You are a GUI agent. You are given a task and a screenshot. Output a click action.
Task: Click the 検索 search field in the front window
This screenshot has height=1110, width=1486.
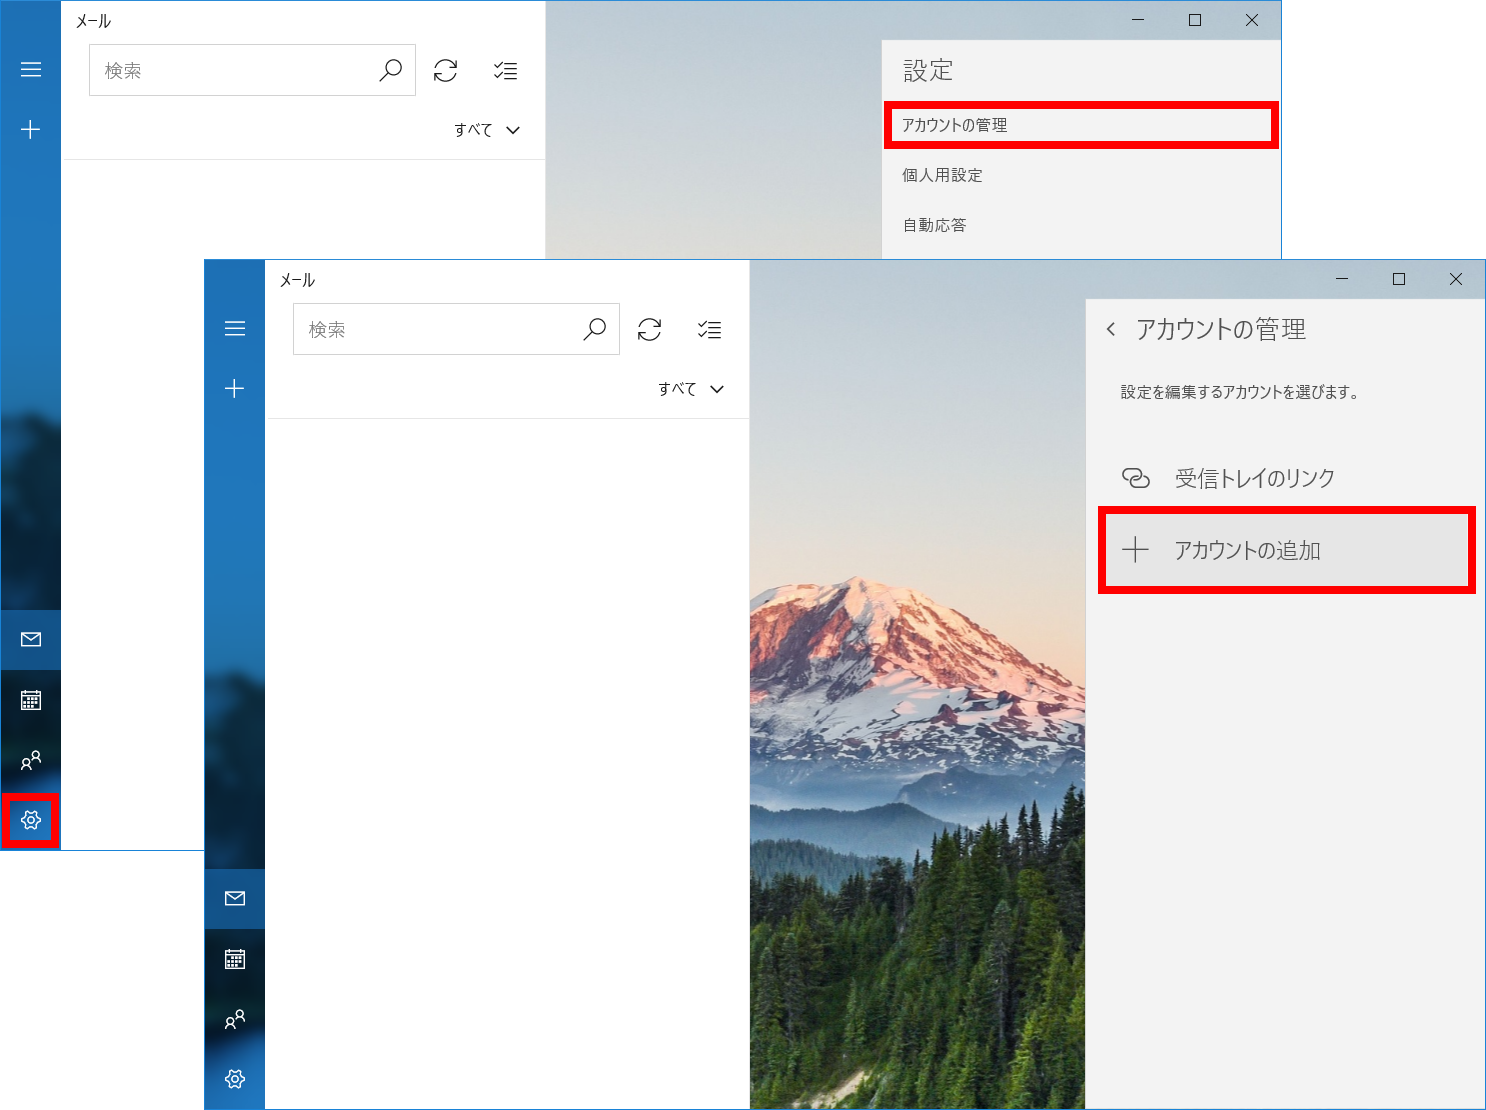tap(435, 329)
